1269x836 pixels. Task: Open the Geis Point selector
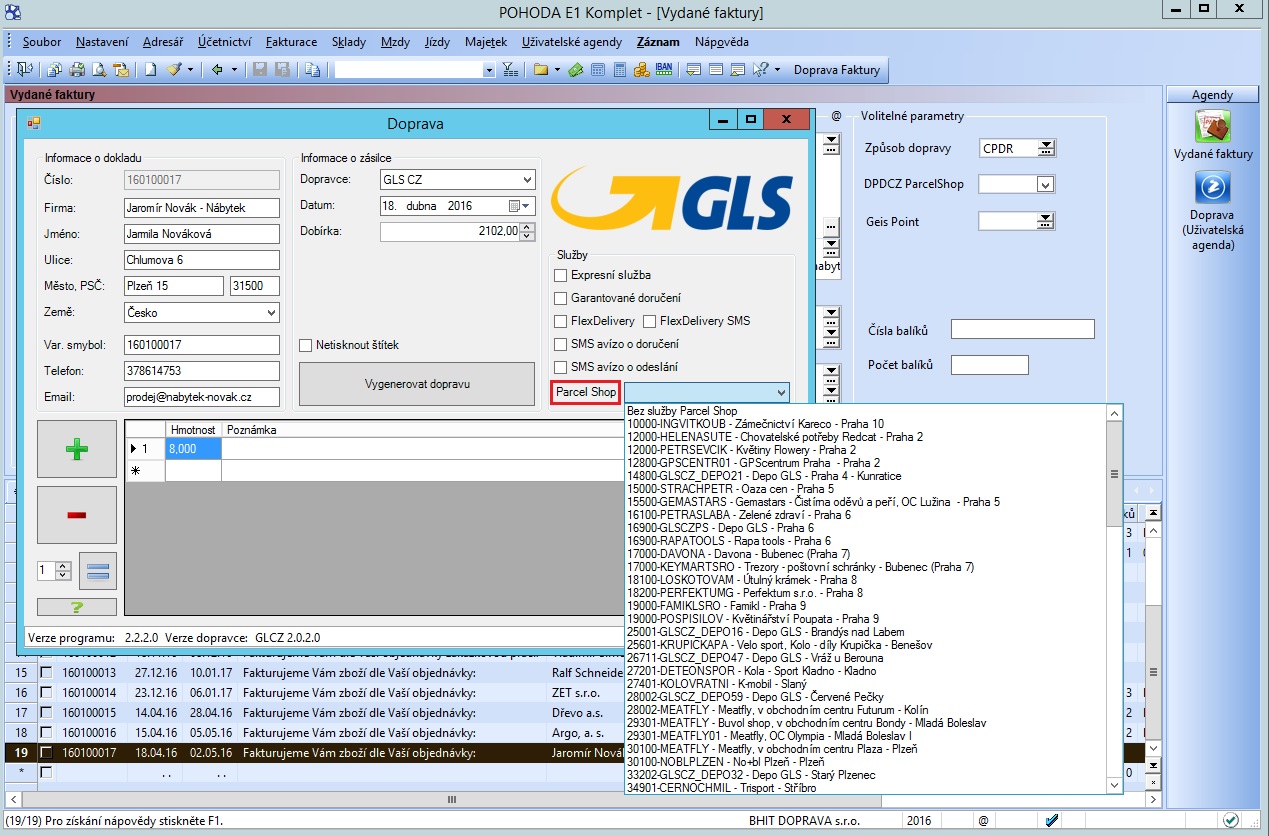[x=1046, y=221]
